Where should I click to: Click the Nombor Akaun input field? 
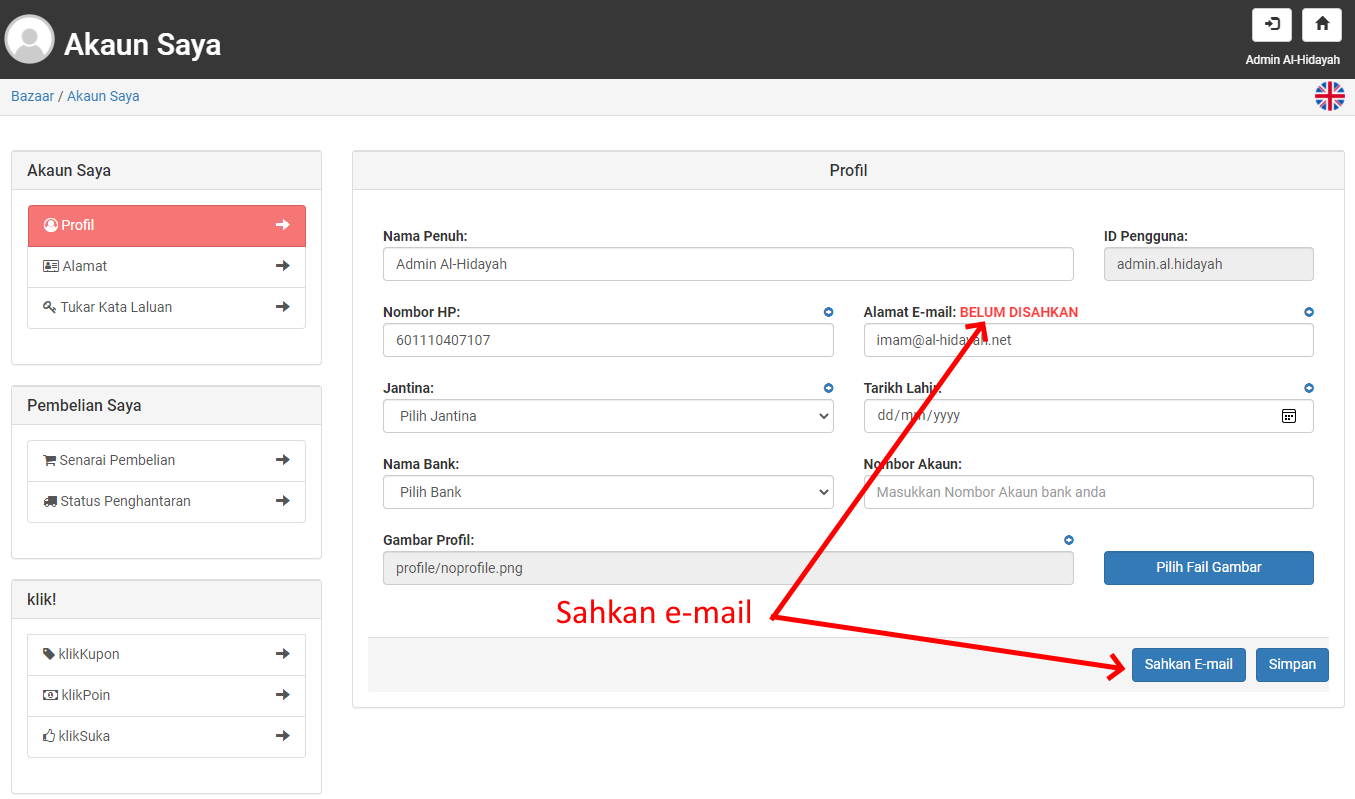(1088, 492)
